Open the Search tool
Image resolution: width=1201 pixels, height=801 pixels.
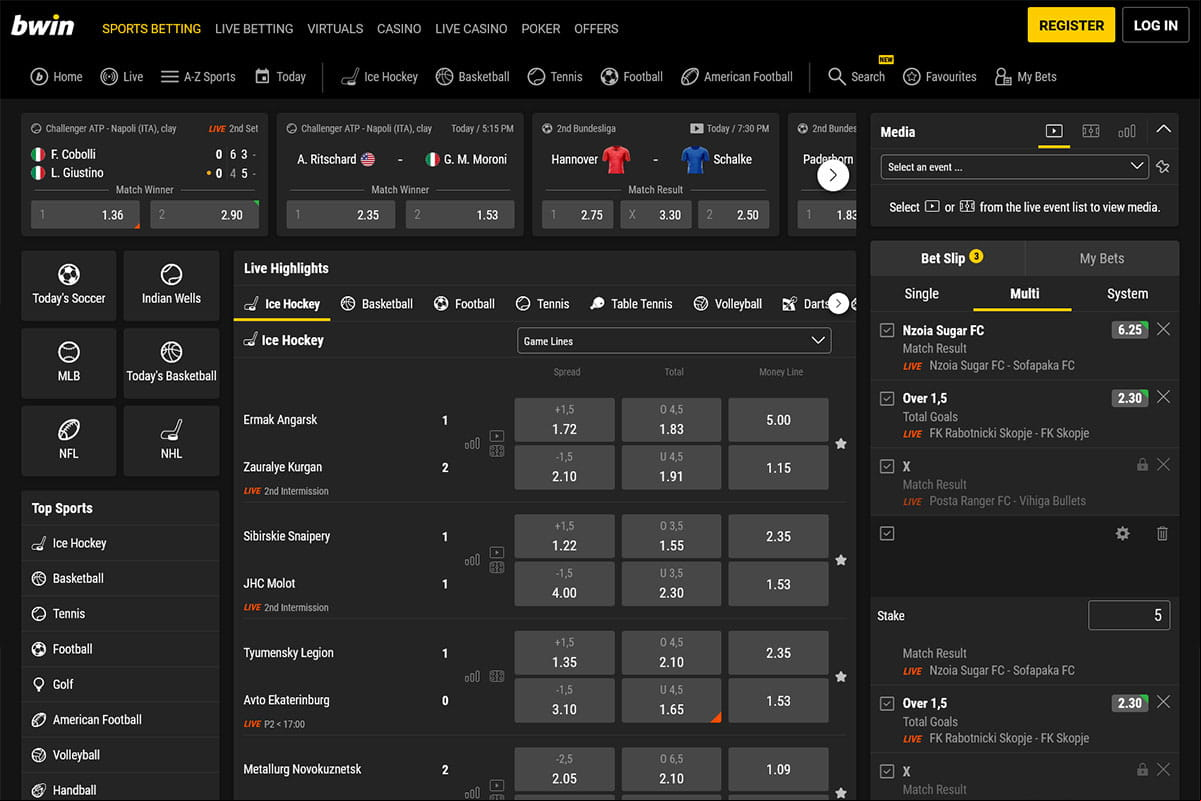[x=857, y=76]
